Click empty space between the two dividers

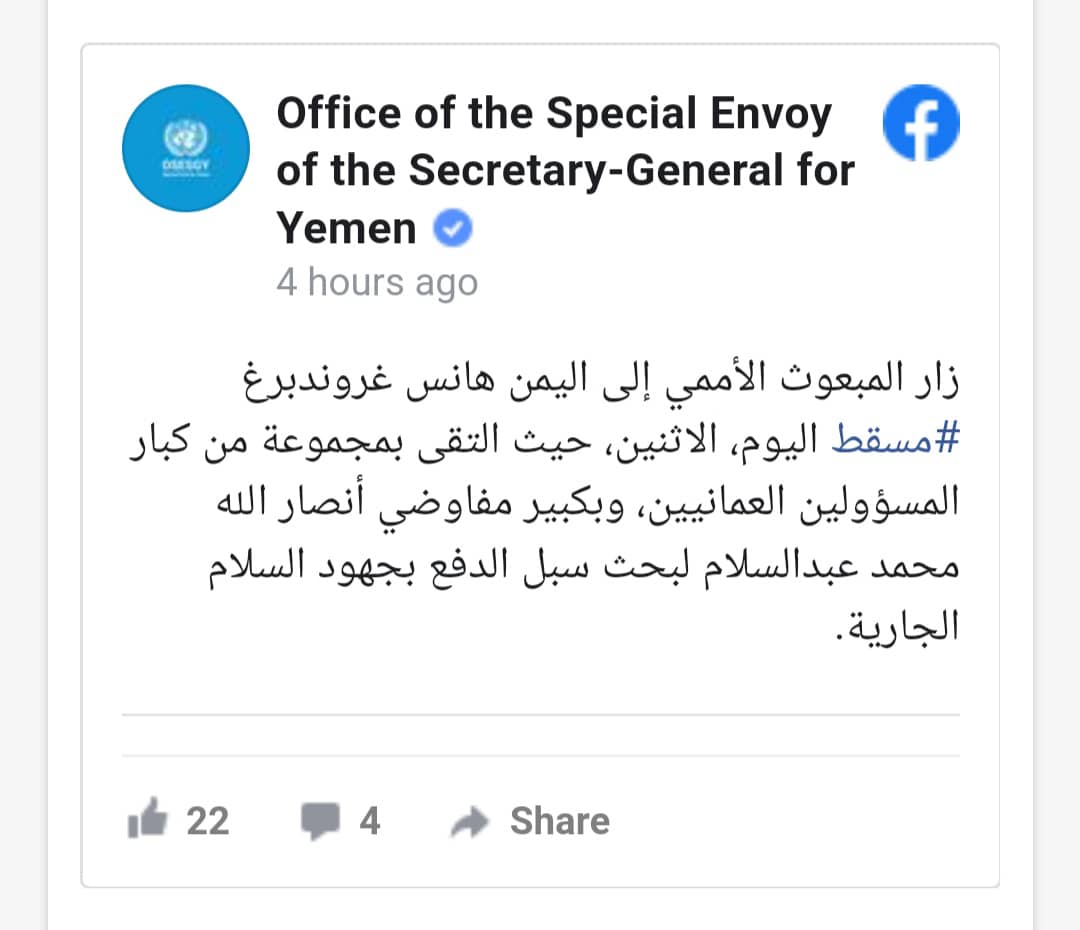click(x=541, y=735)
